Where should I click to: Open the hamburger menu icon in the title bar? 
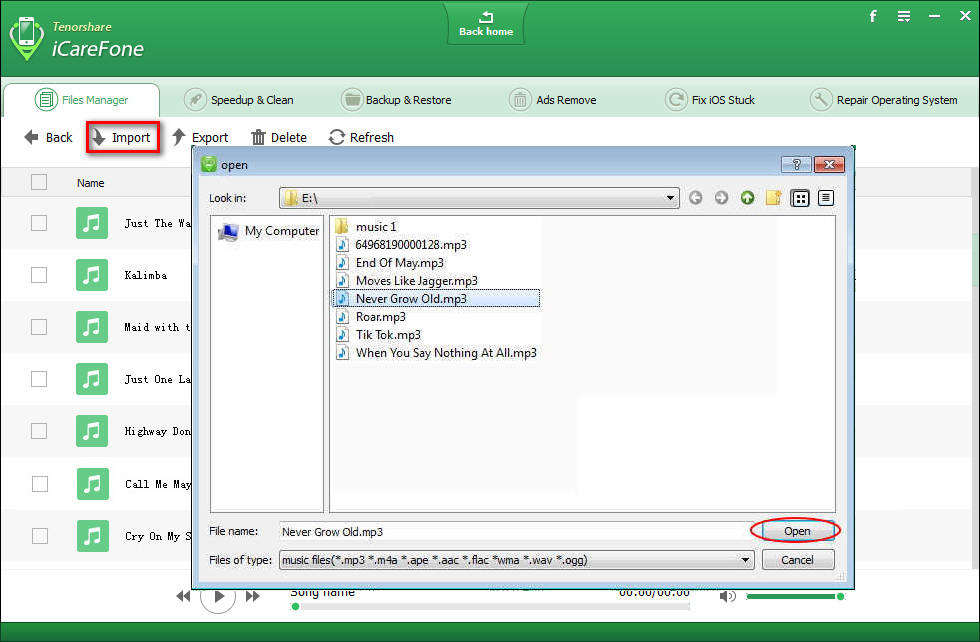tap(904, 16)
